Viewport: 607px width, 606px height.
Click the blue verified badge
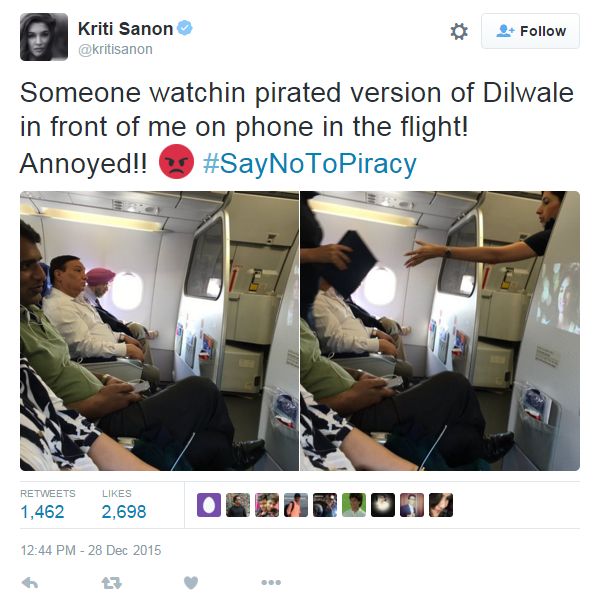(x=185, y=28)
